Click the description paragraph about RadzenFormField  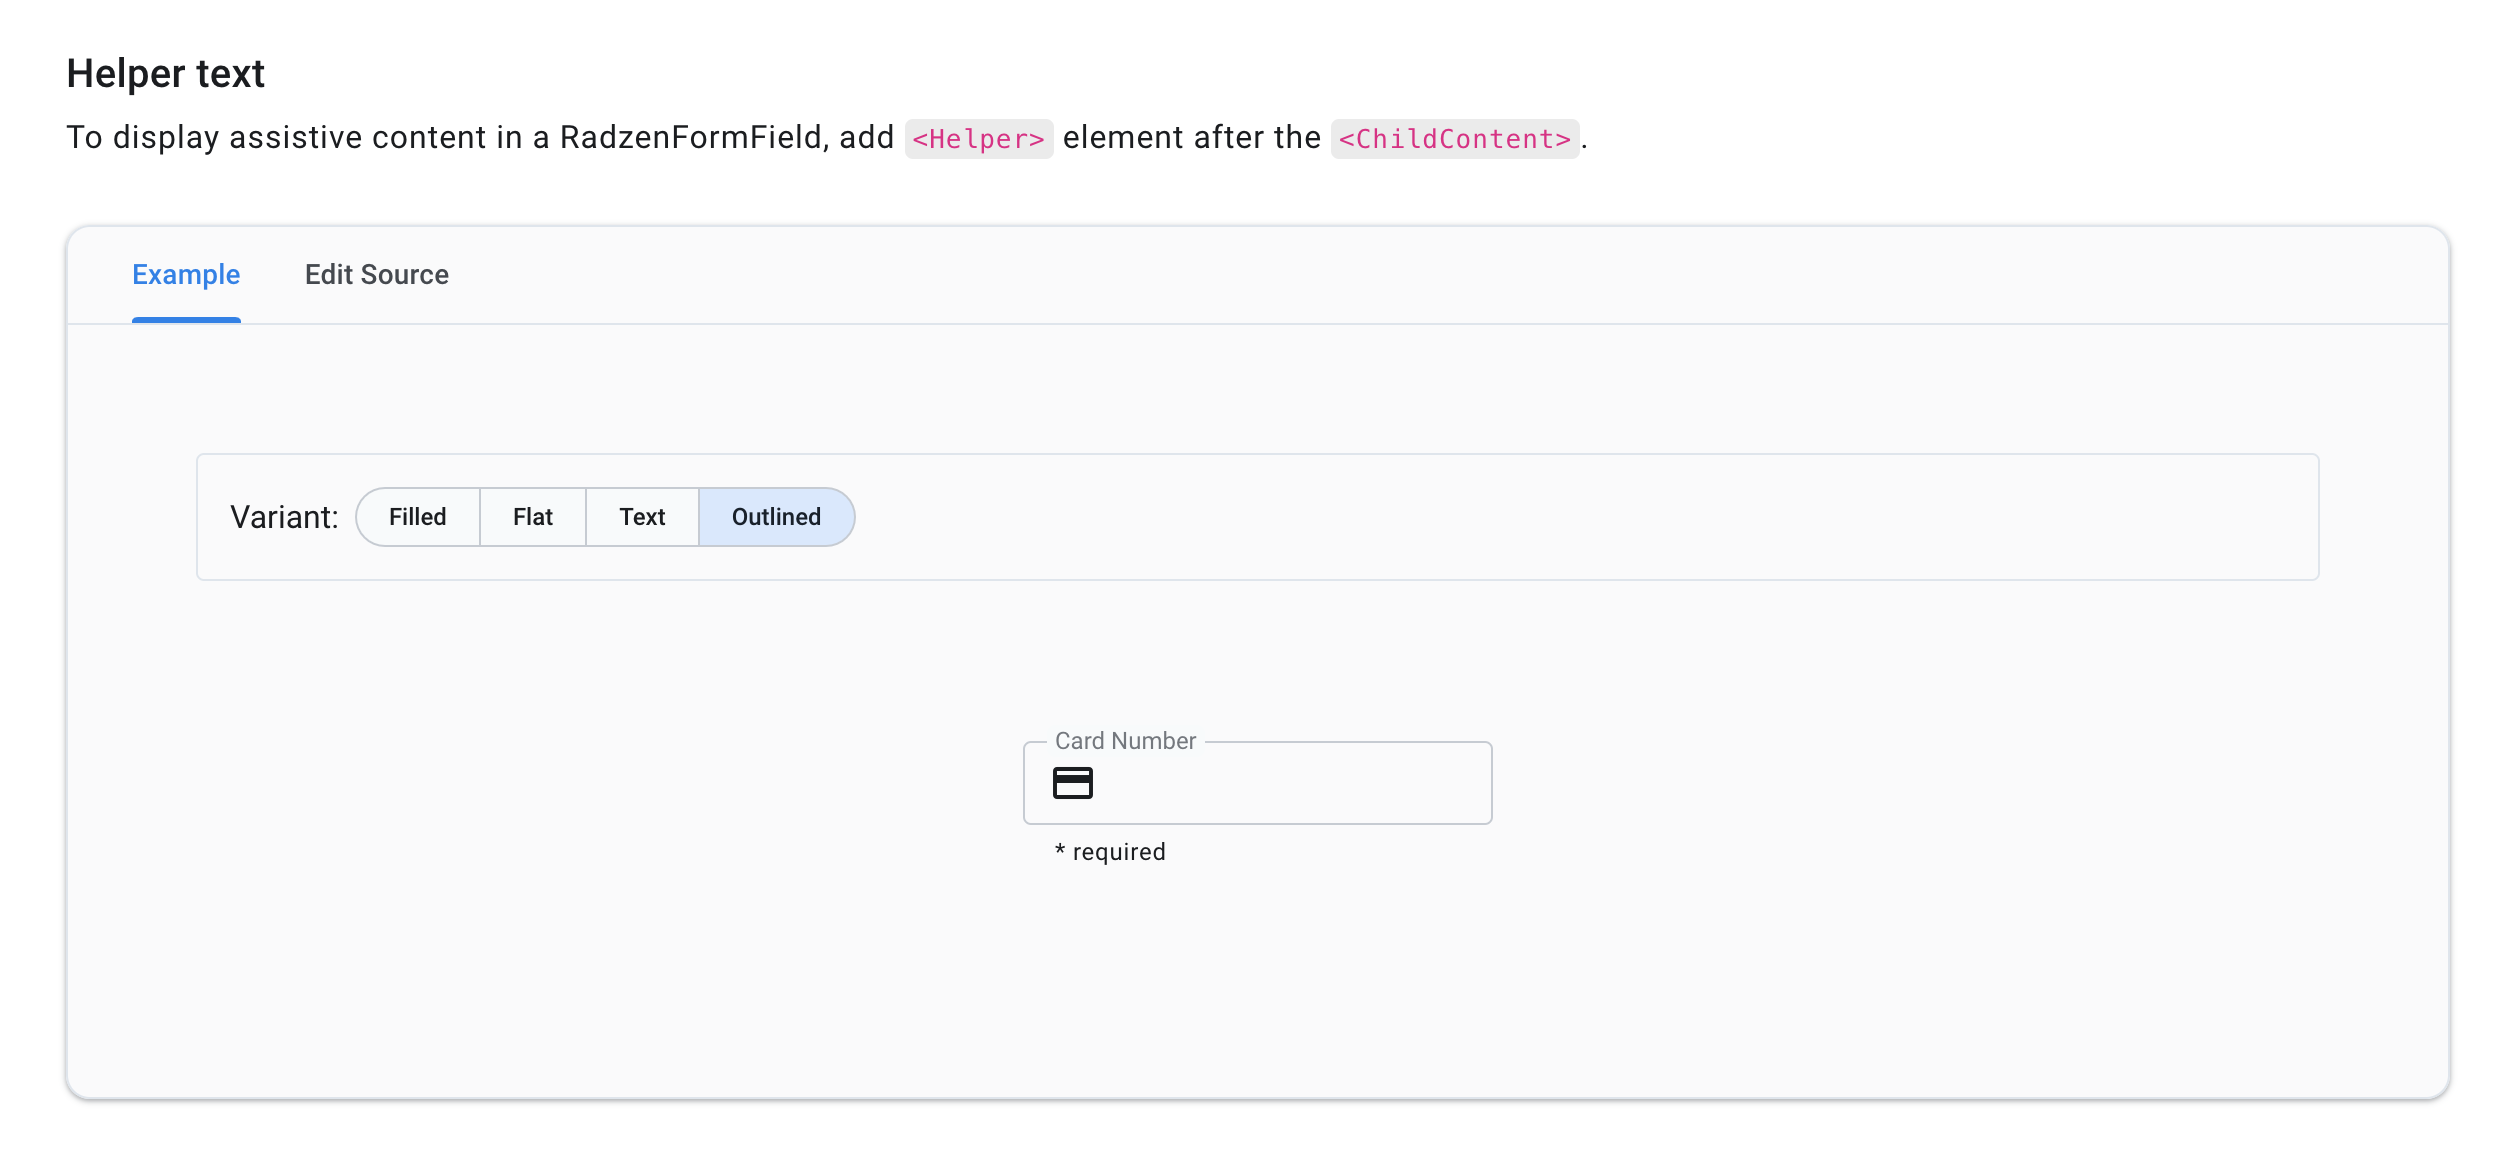click(x=700, y=137)
